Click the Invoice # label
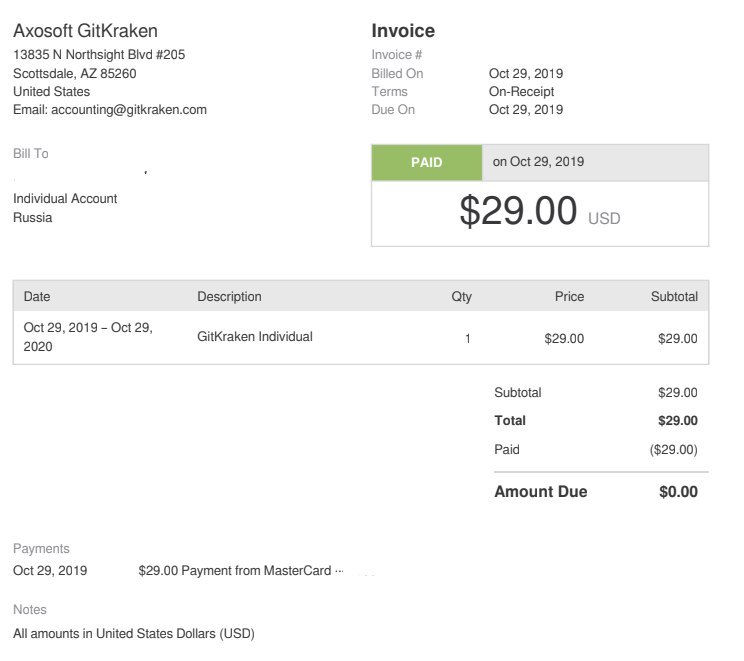Viewport: 744px width, 661px height. coord(396,55)
